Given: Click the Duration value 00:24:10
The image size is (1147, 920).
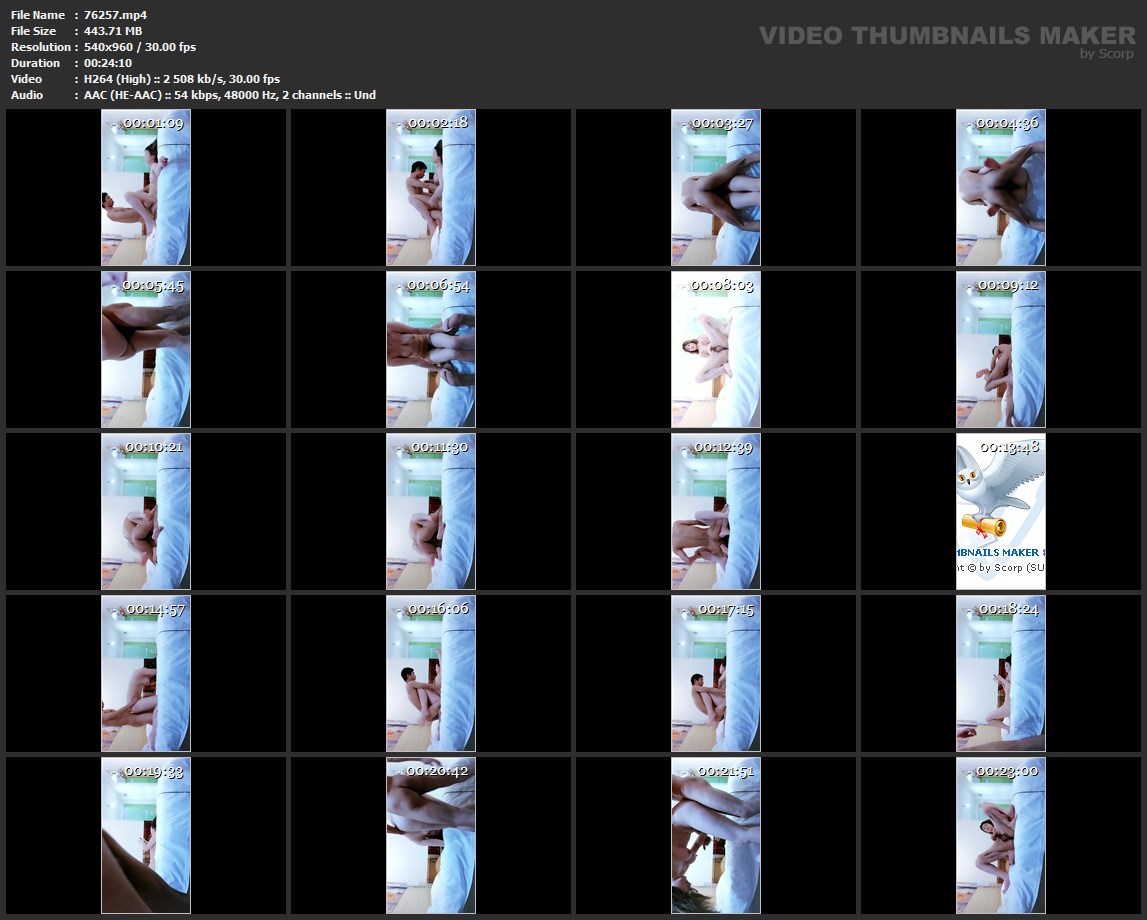Looking at the screenshot, I should tap(108, 63).
